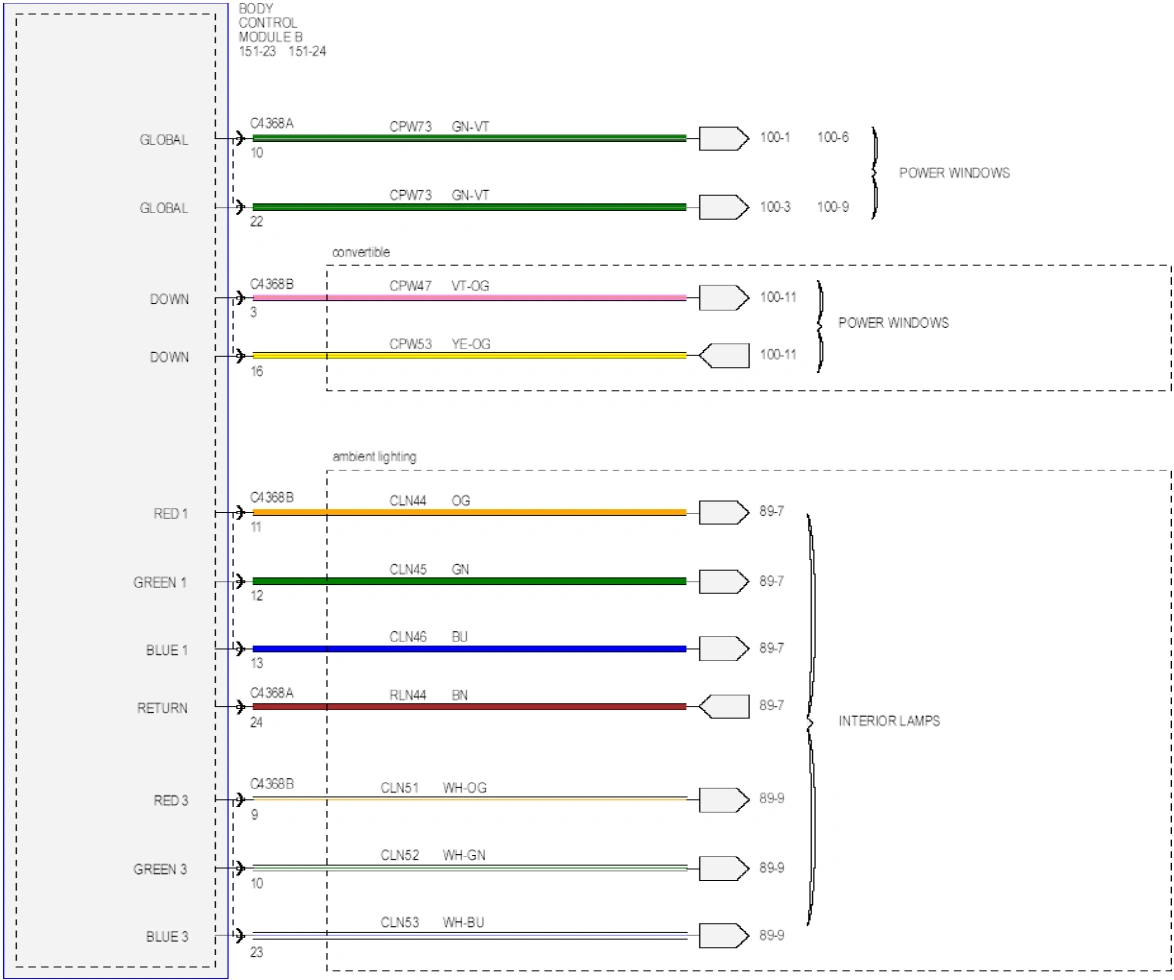Select the inbound arrow on the RLN44 wire
The image size is (1174, 980).
(x=724, y=706)
